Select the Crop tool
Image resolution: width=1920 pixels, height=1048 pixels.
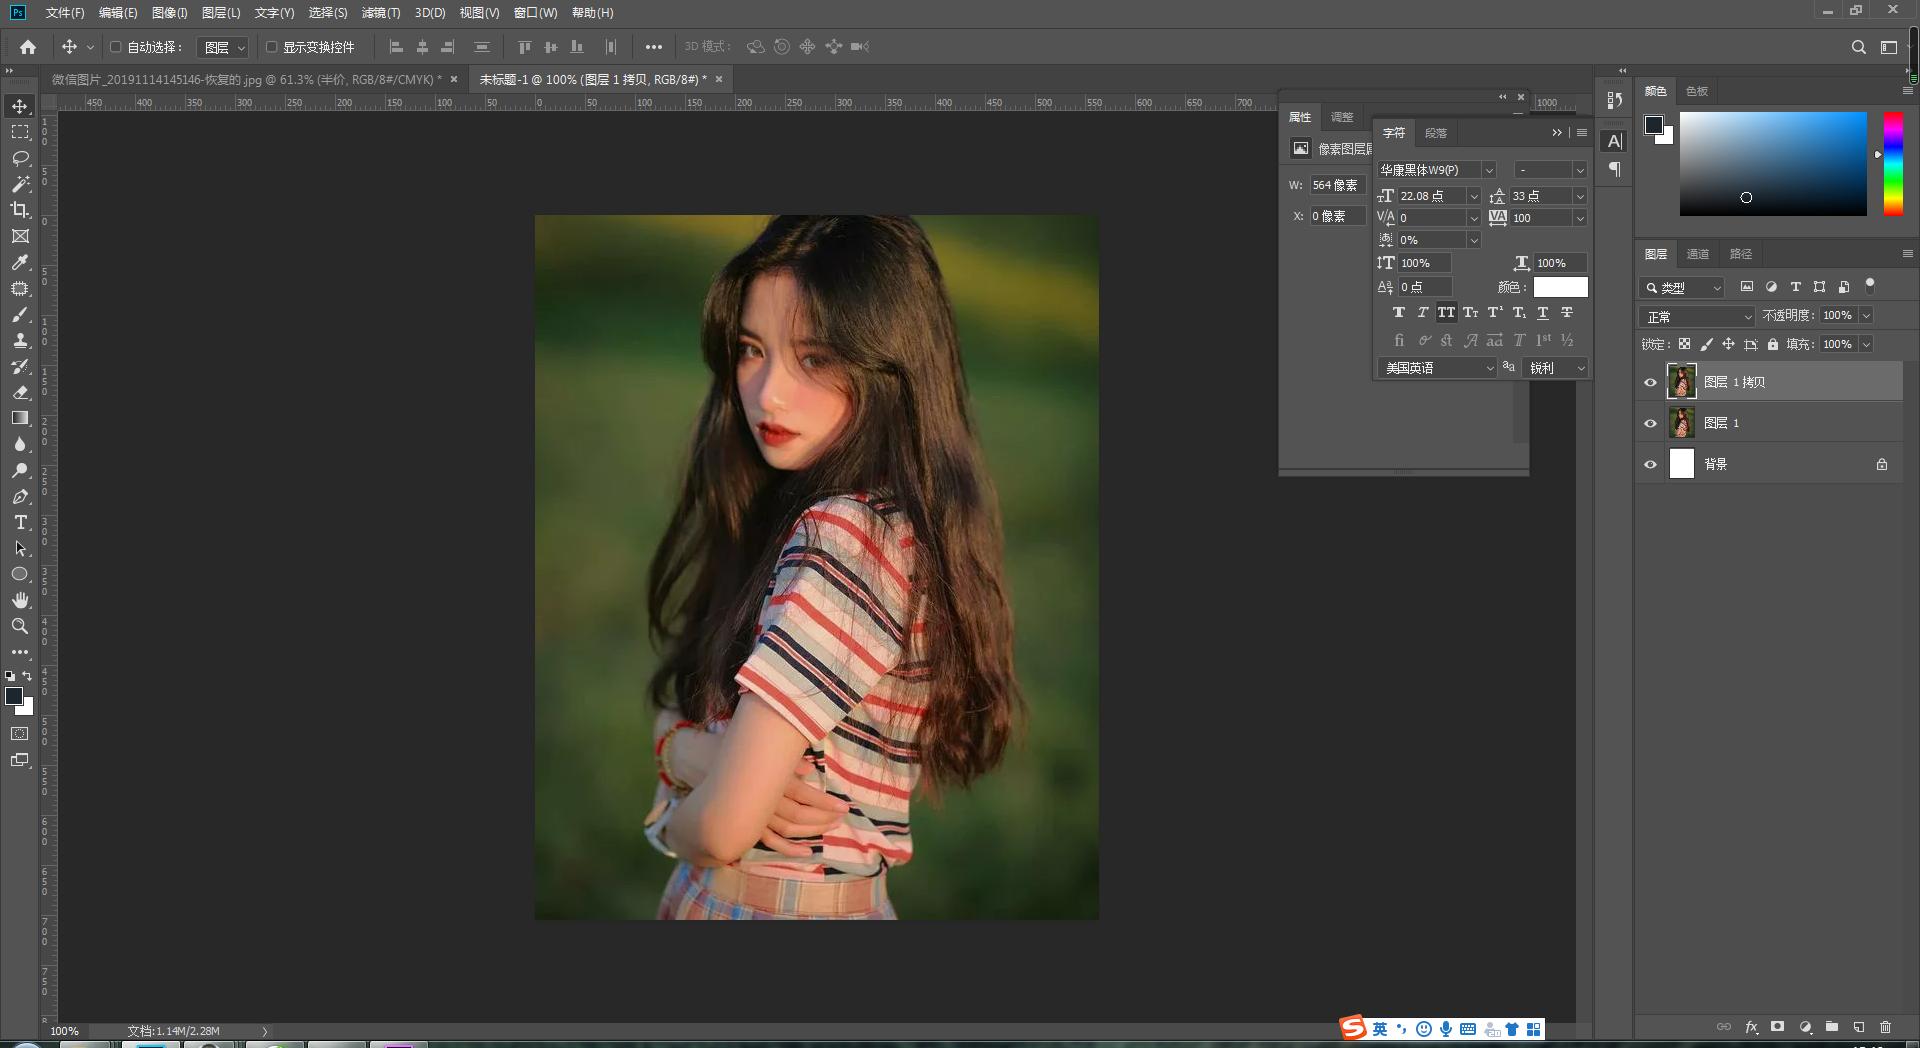click(20, 210)
